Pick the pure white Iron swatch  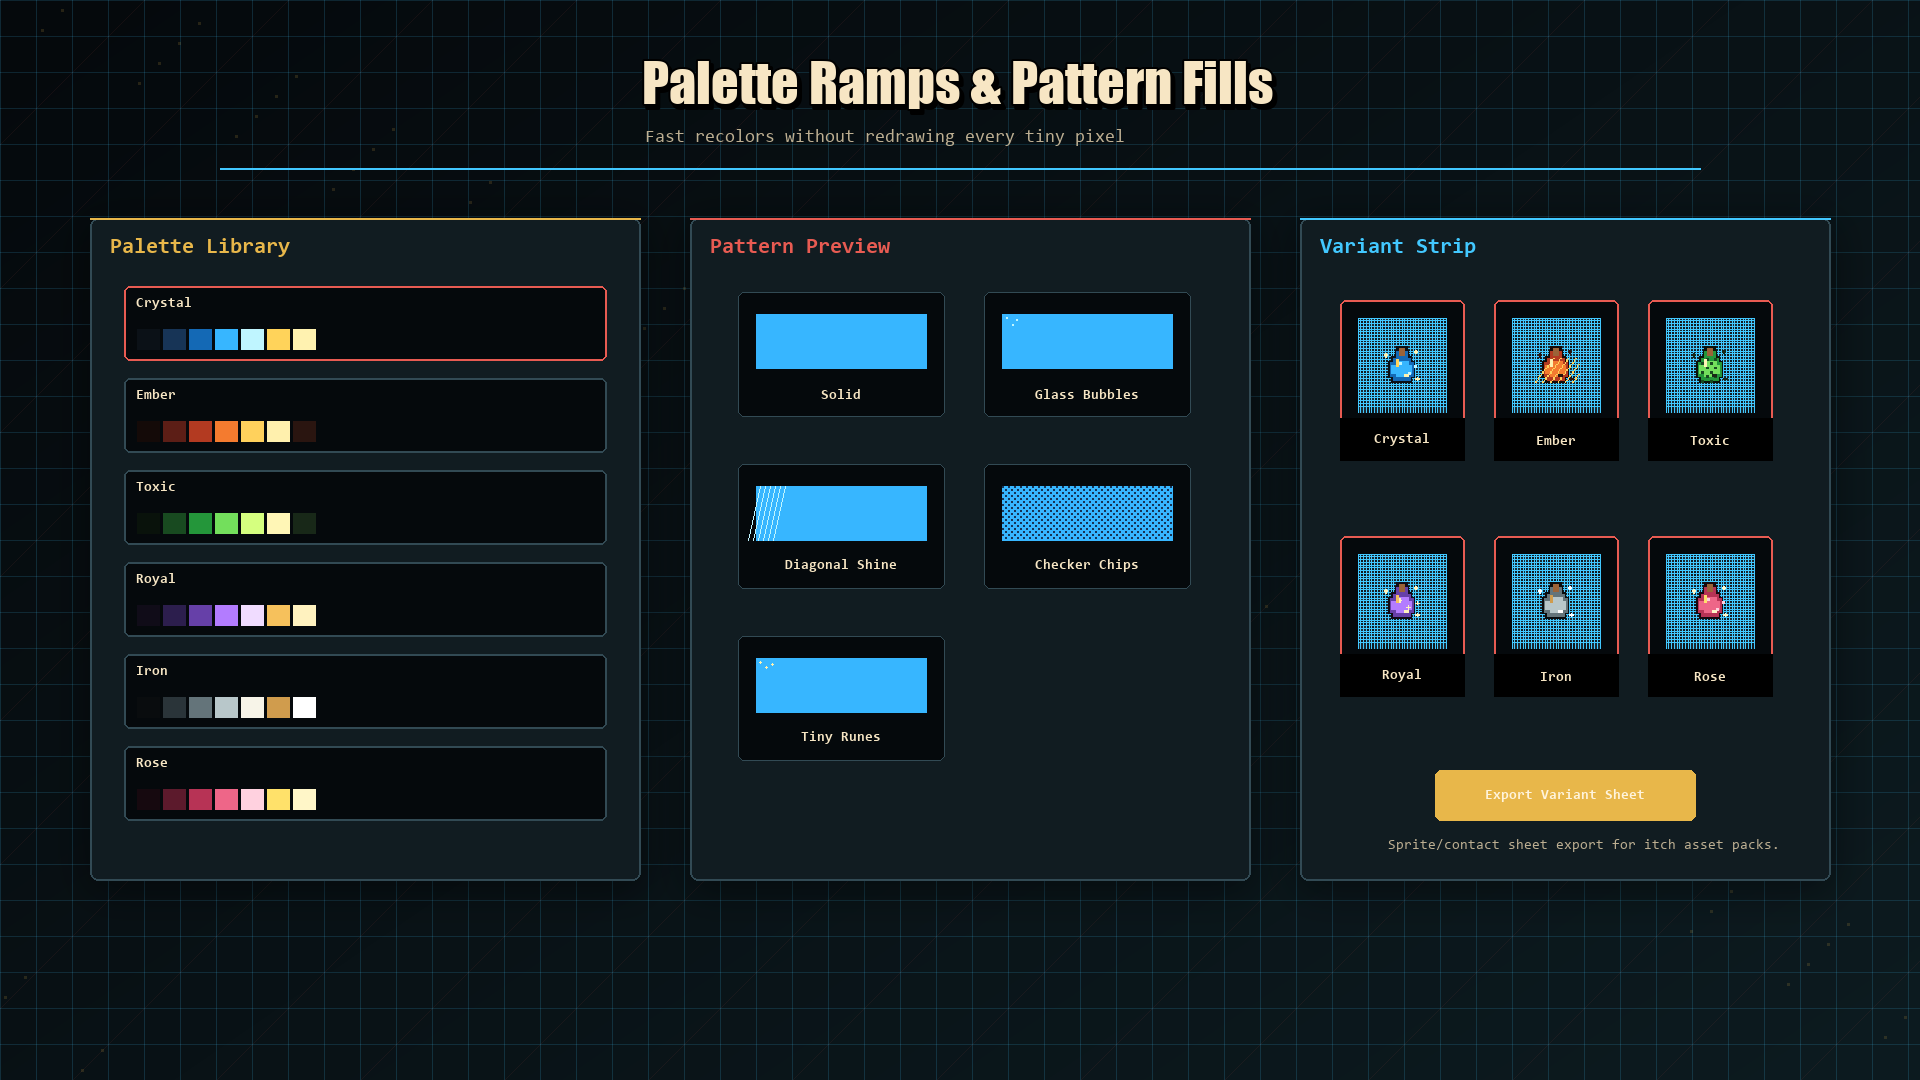304,708
